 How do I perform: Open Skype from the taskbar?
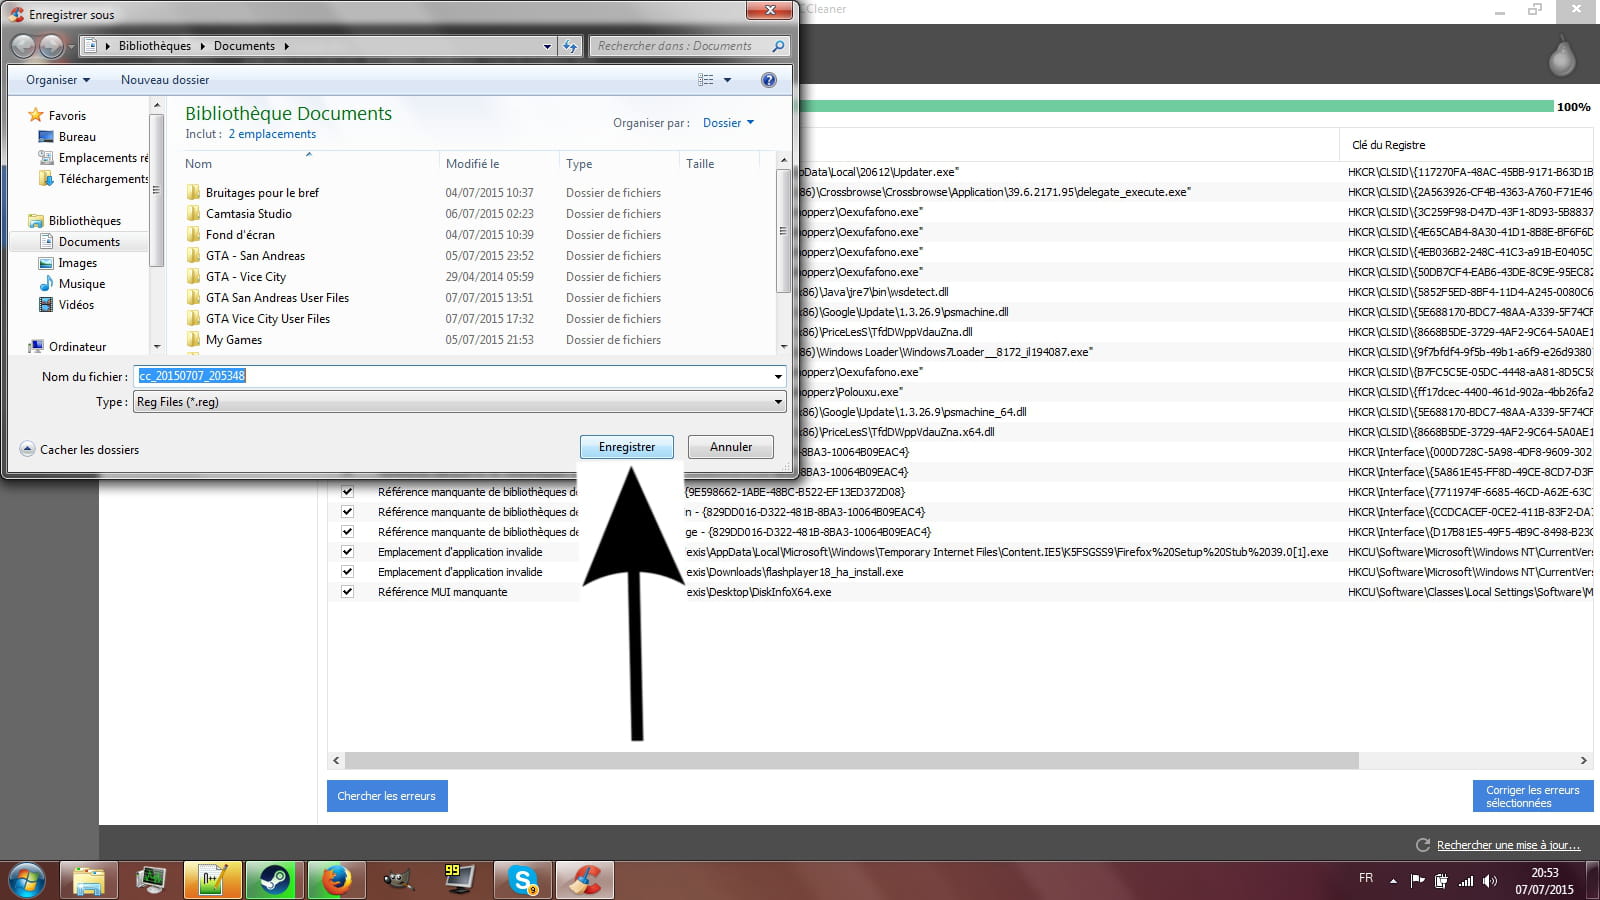click(522, 880)
